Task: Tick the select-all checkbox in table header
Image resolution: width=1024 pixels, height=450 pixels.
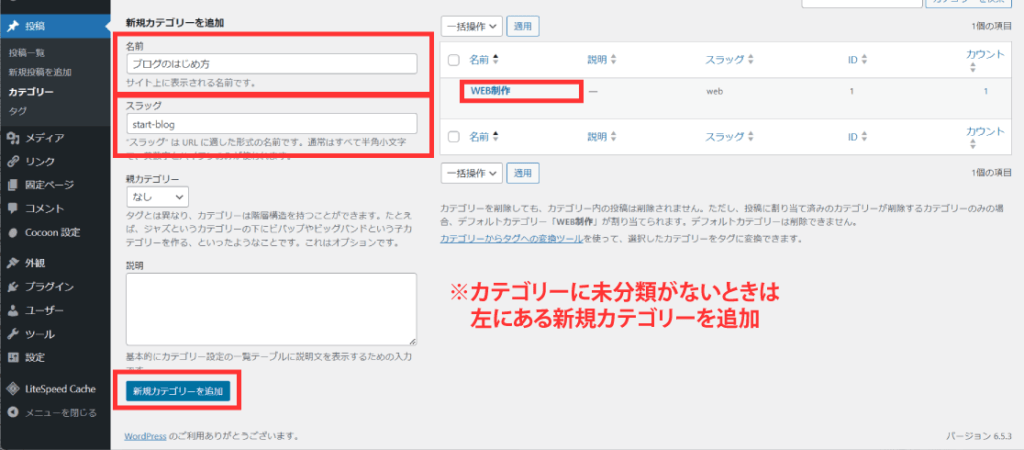Action: [454, 60]
